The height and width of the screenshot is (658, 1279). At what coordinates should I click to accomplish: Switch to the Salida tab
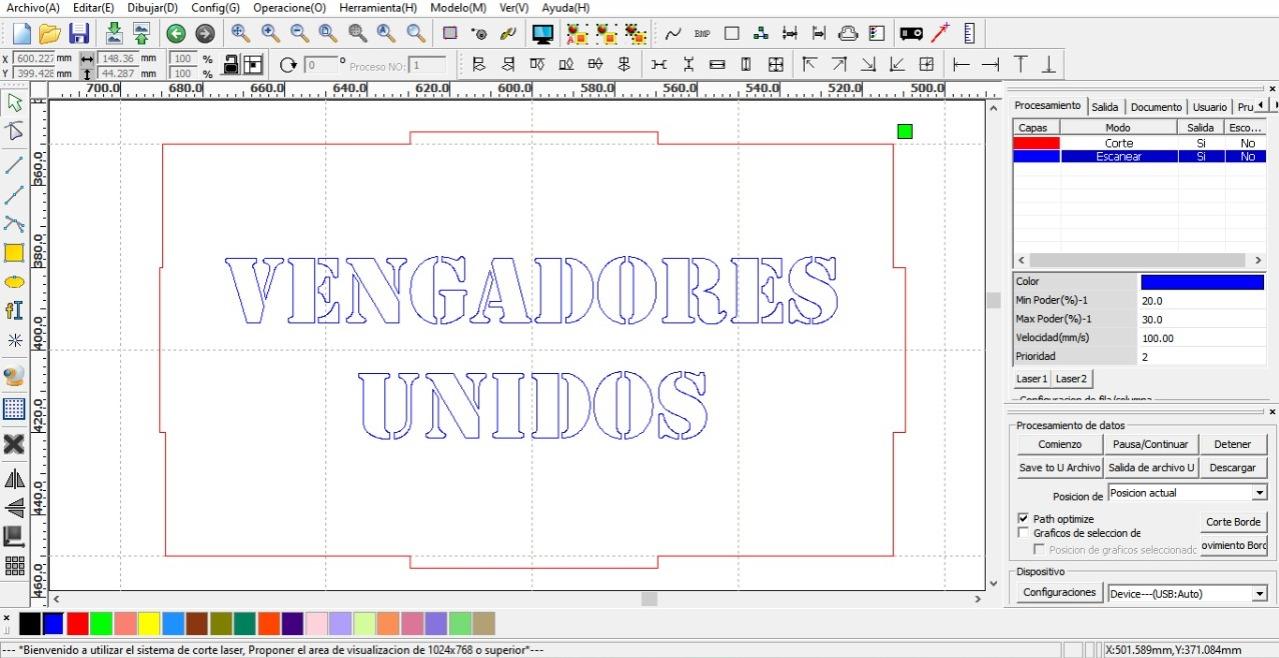(x=1105, y=106)
